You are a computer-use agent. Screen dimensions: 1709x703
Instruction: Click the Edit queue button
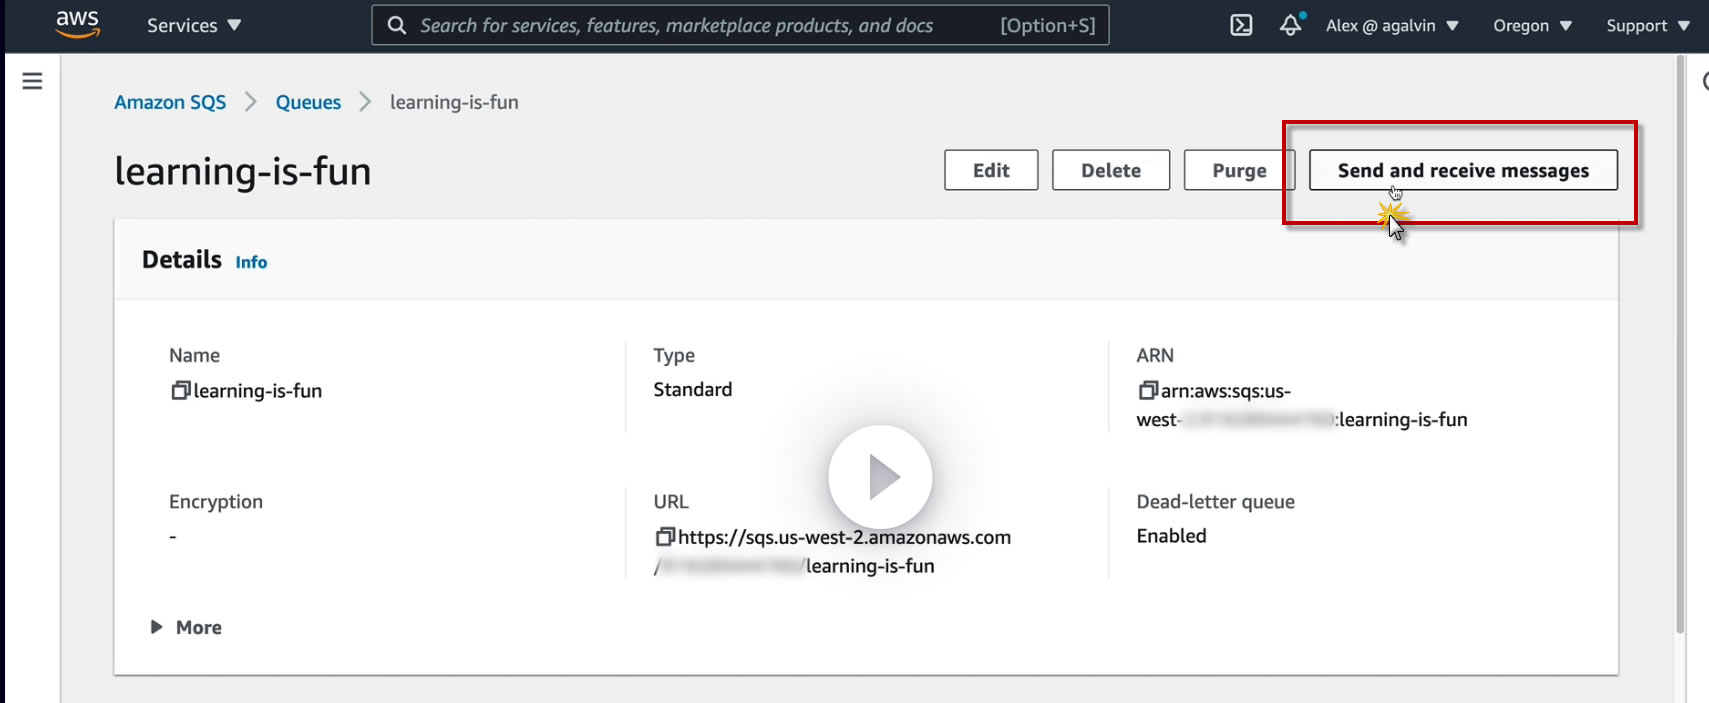click(x=991, y=170)
